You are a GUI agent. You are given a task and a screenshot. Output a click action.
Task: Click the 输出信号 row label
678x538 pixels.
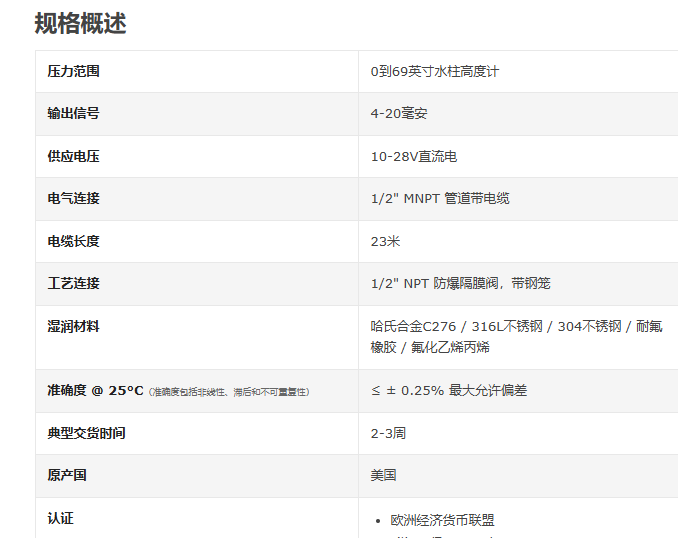click(x=73, y=113)
